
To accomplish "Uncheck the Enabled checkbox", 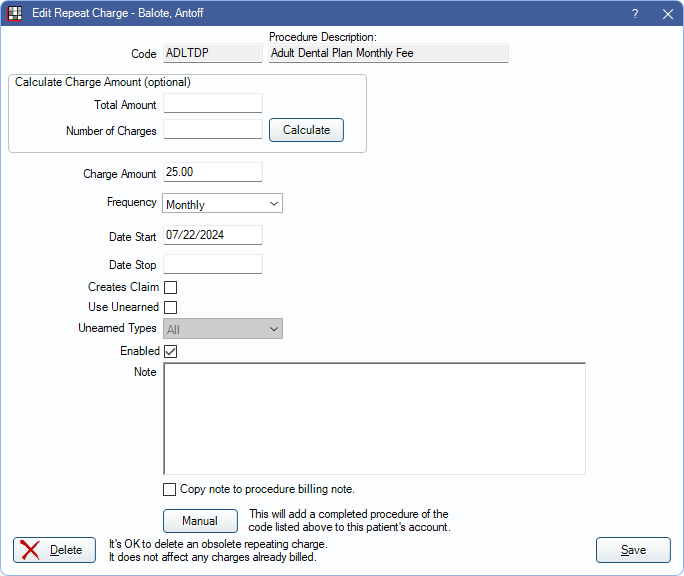I will 170,352.
